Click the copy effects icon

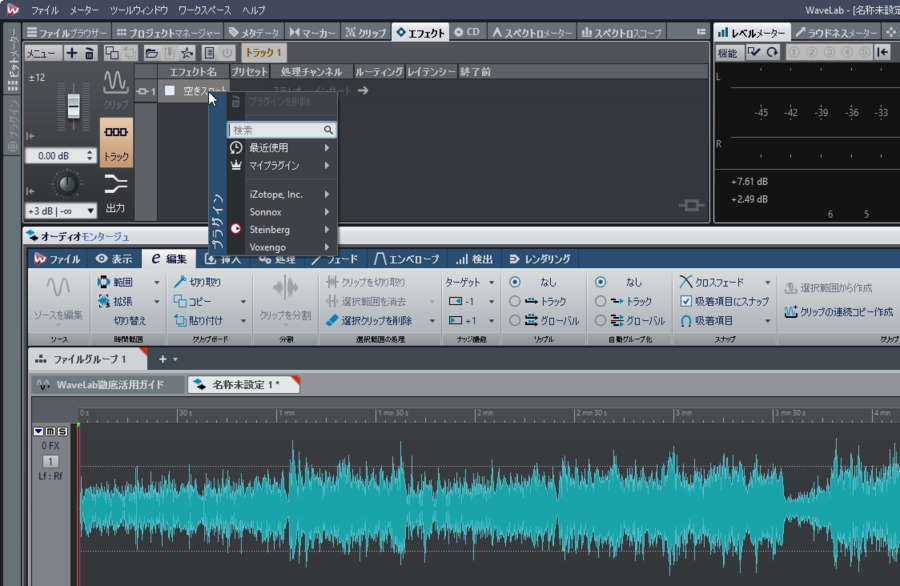(112, 53)
